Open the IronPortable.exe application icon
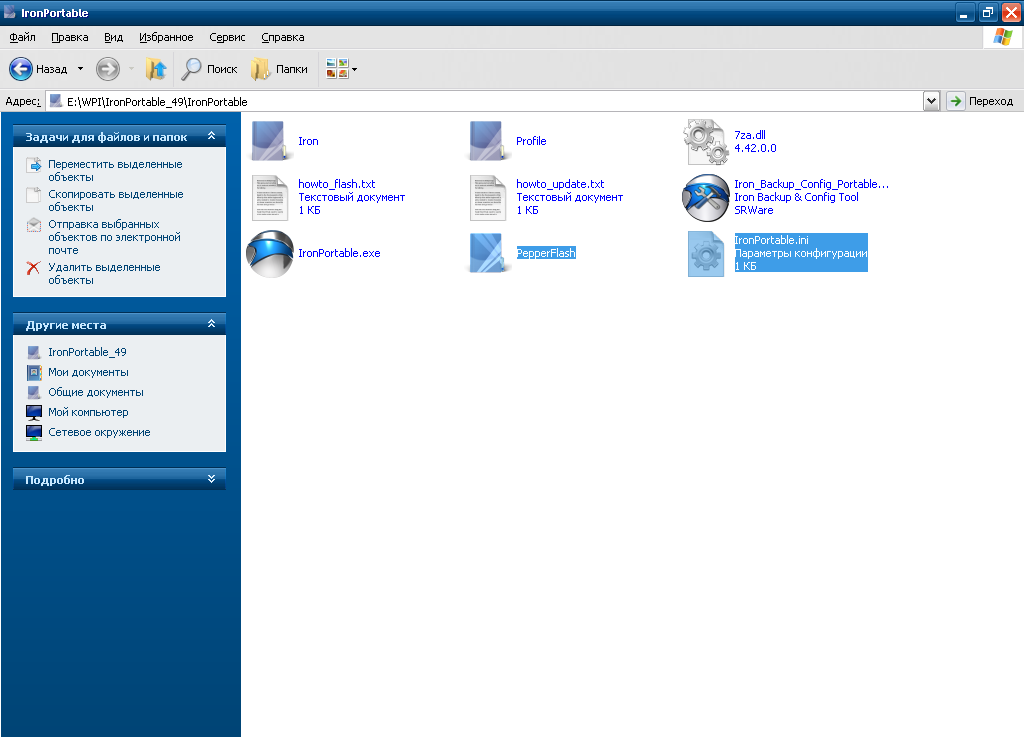This screenshot has width=1024, height=738. (x=269, y=253)
